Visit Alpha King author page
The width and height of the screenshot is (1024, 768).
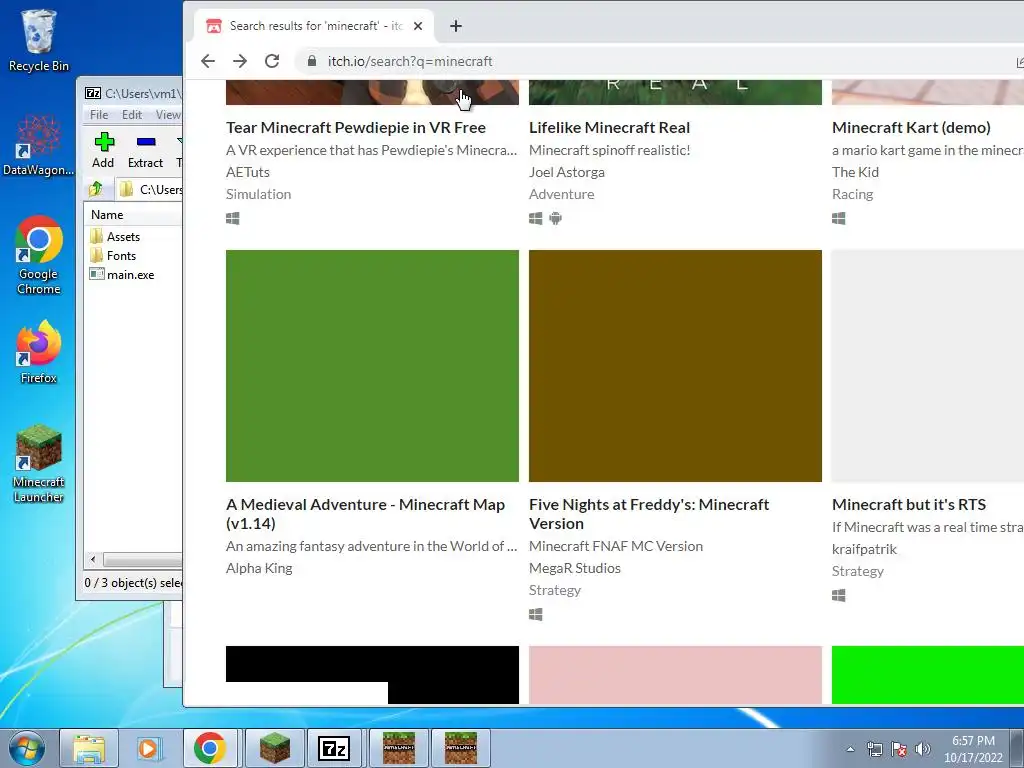(259, 568)
